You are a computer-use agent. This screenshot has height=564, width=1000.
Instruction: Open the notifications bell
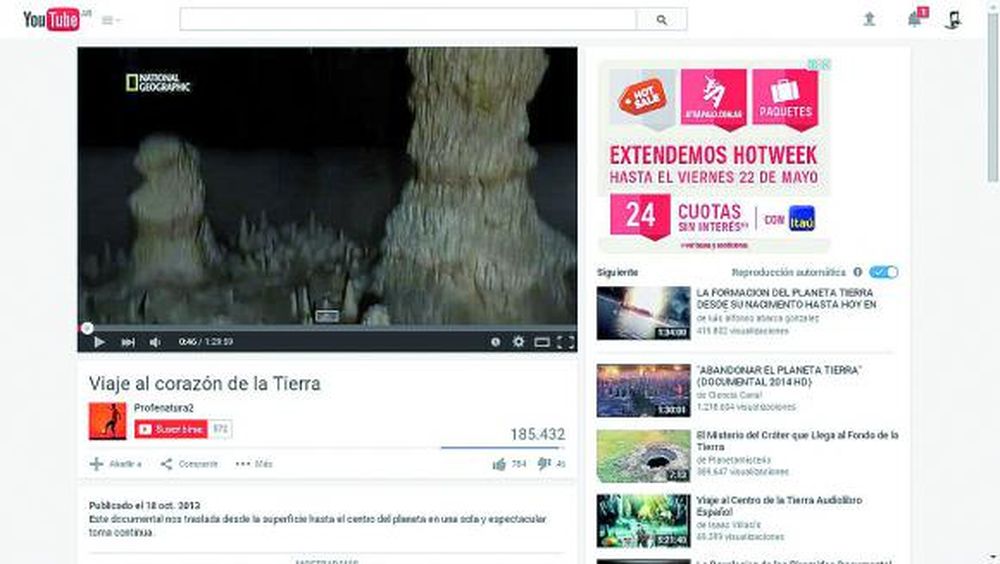click(x=913, y=20)
